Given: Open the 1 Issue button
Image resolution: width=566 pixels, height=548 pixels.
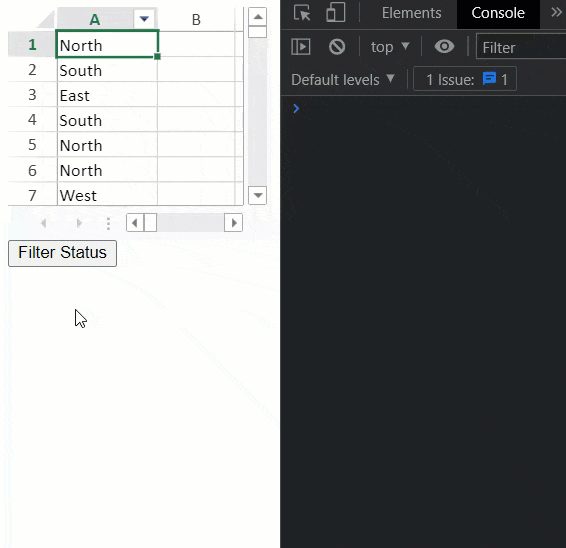Looking at the screenshot, I should coord(465,79).
